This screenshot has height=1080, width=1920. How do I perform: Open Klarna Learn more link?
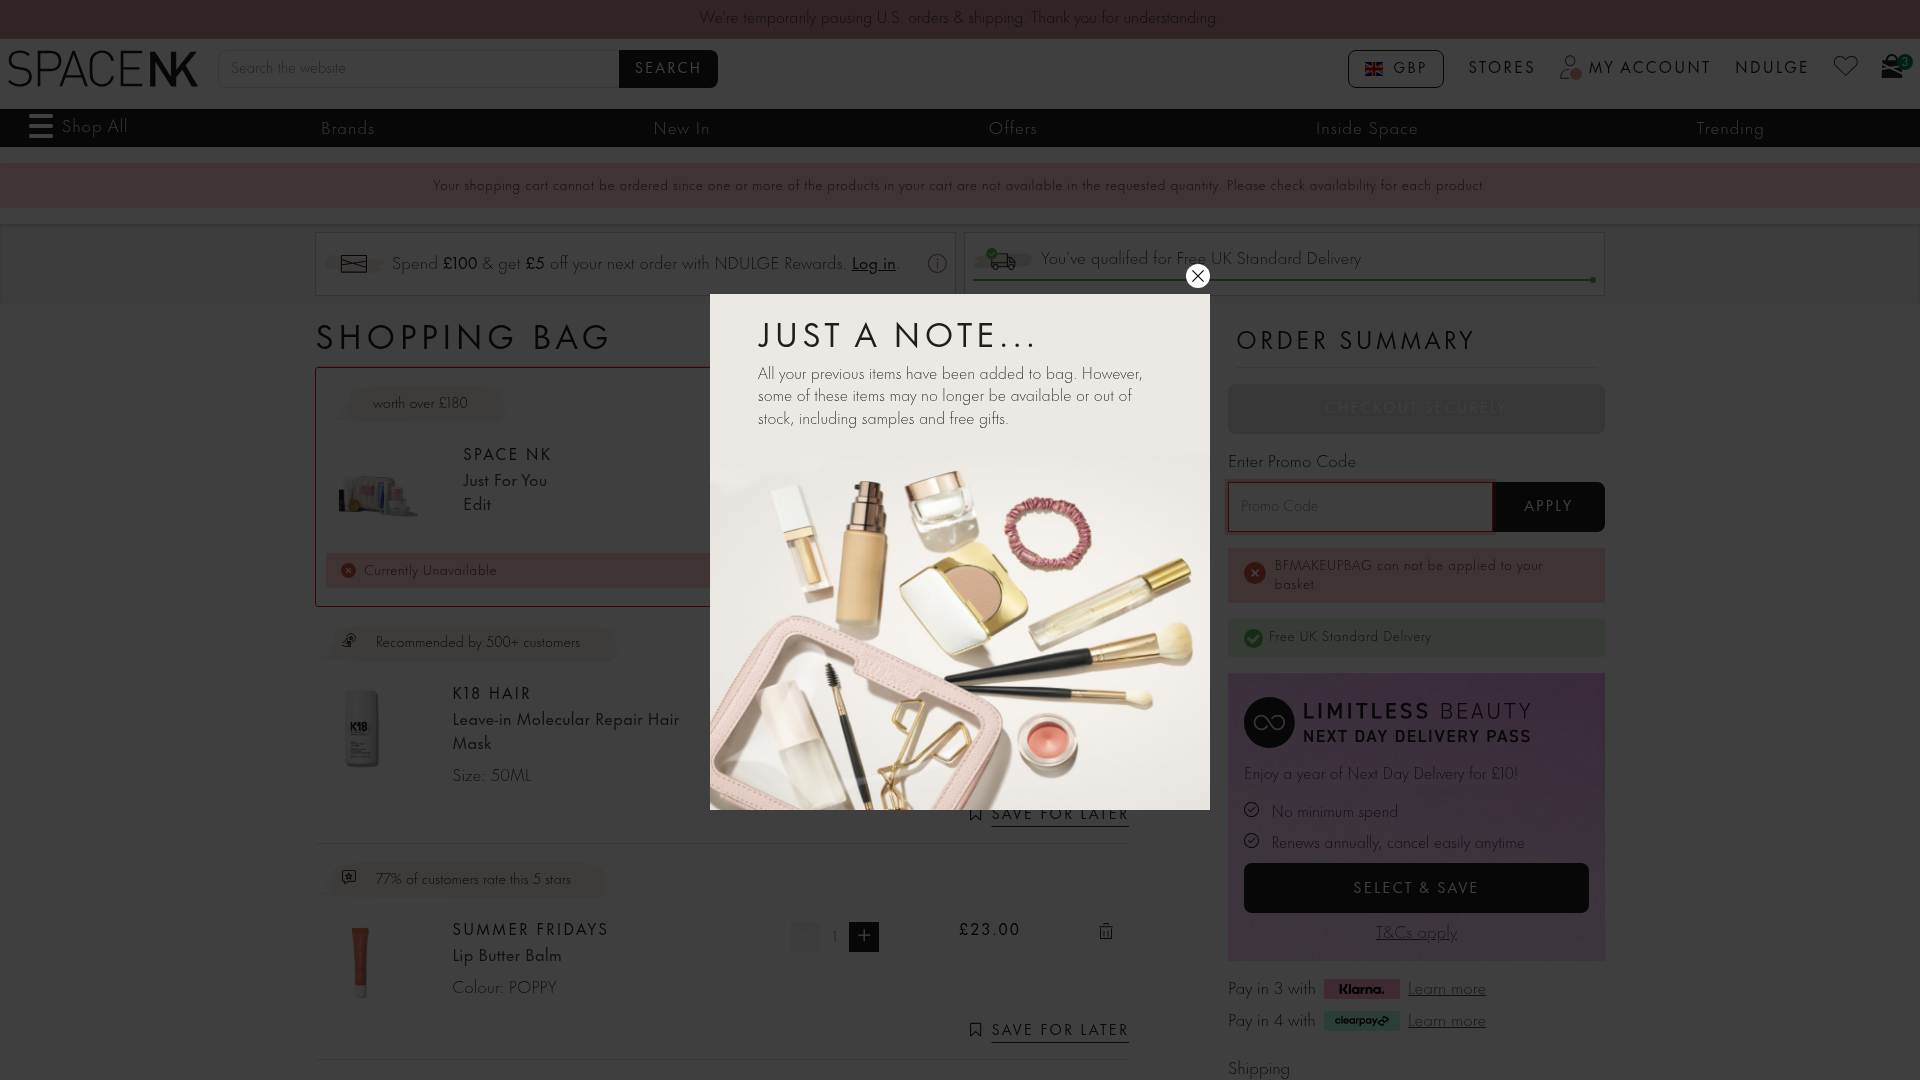[x=1446, y=989]
